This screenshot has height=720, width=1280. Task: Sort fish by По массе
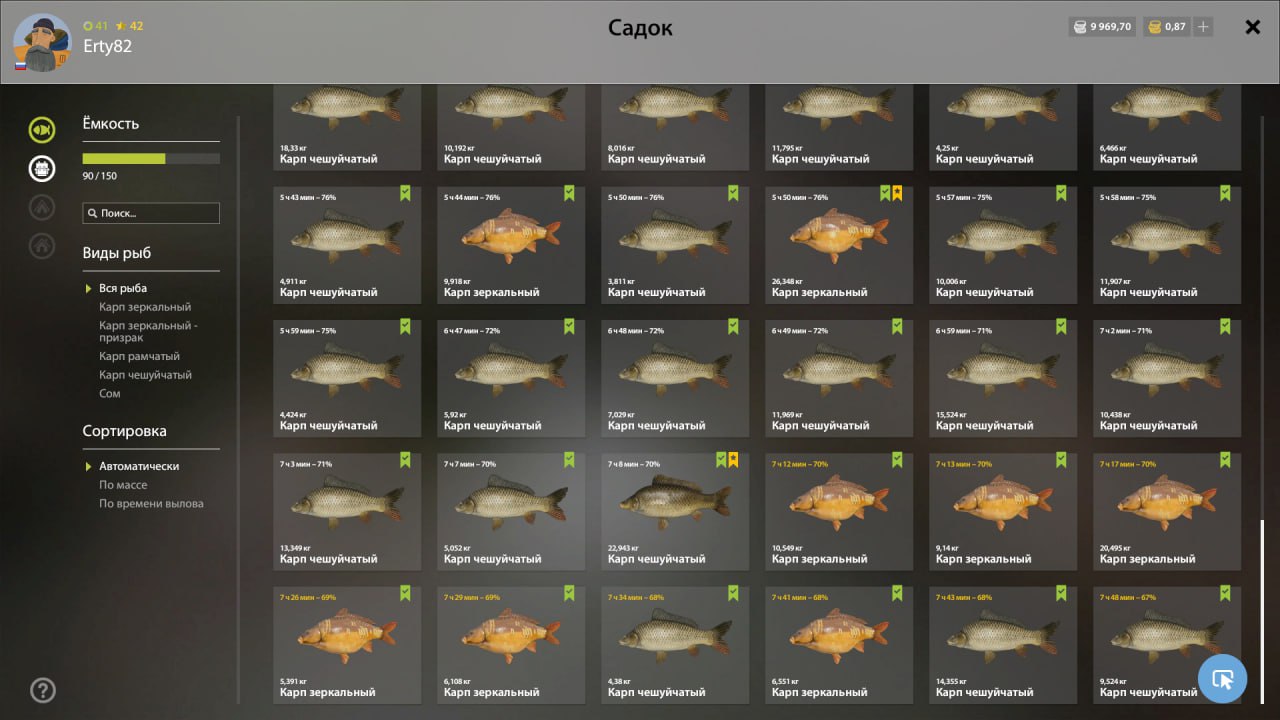click(123, 485)
